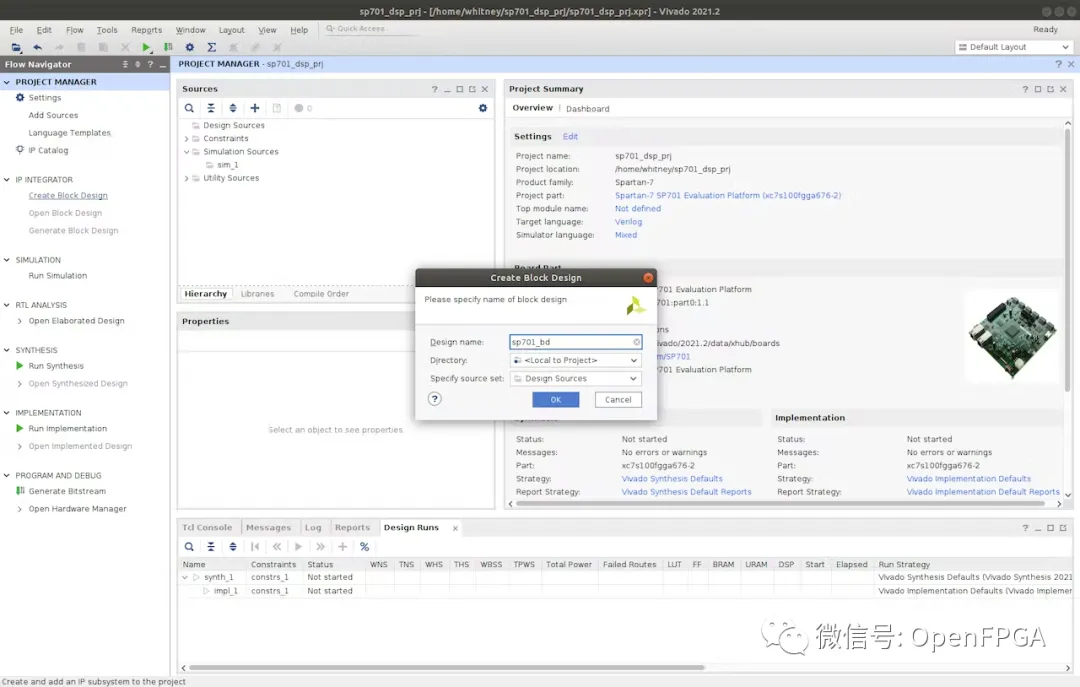This screenshot has height=687, width=1080.
Task: Open Sources panel gear settings
Action: [x=483, y=108]
